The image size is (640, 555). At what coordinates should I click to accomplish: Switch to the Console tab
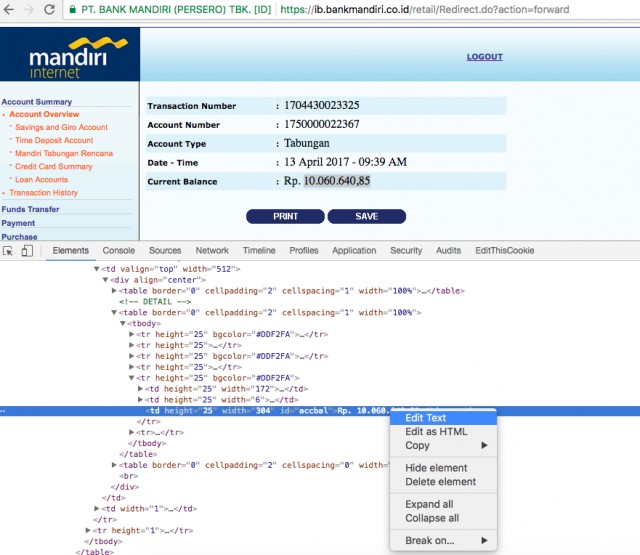119,251
